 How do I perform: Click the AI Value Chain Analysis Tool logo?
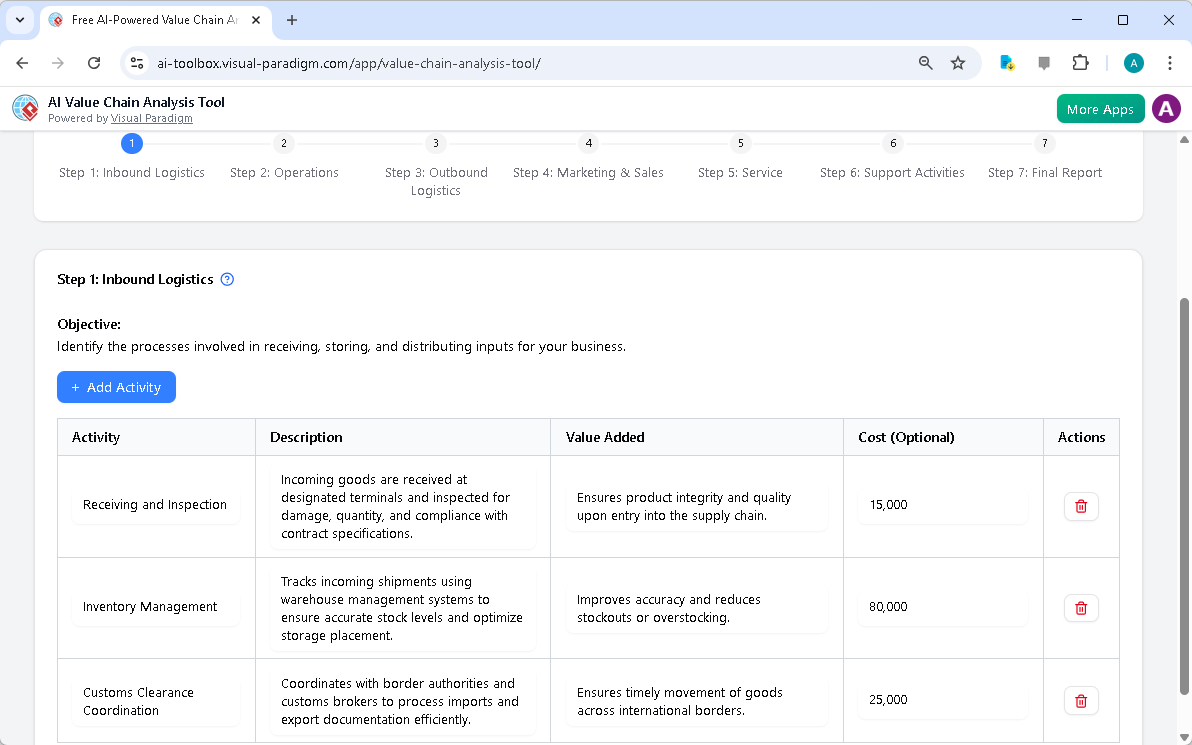[x=24, y=108]
